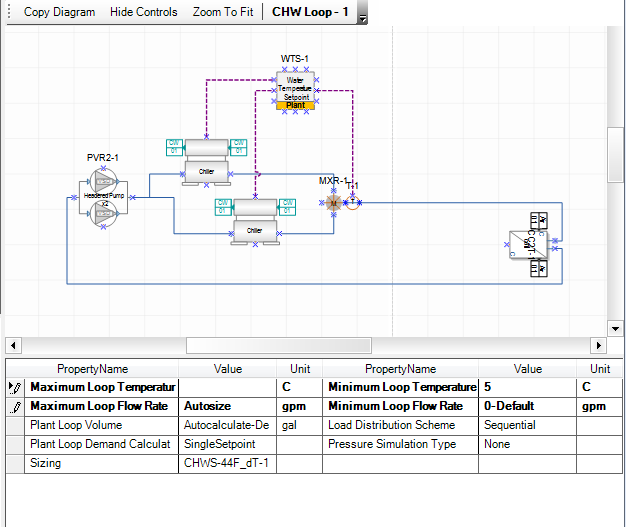Click the upper chiller component

pyautogui.click(x=205, y=162)
